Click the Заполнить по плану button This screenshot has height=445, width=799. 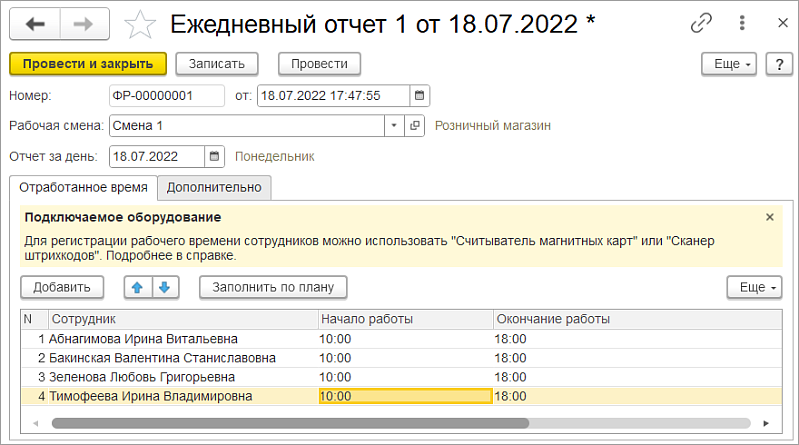pyautogui.click(x=273, y=287)
